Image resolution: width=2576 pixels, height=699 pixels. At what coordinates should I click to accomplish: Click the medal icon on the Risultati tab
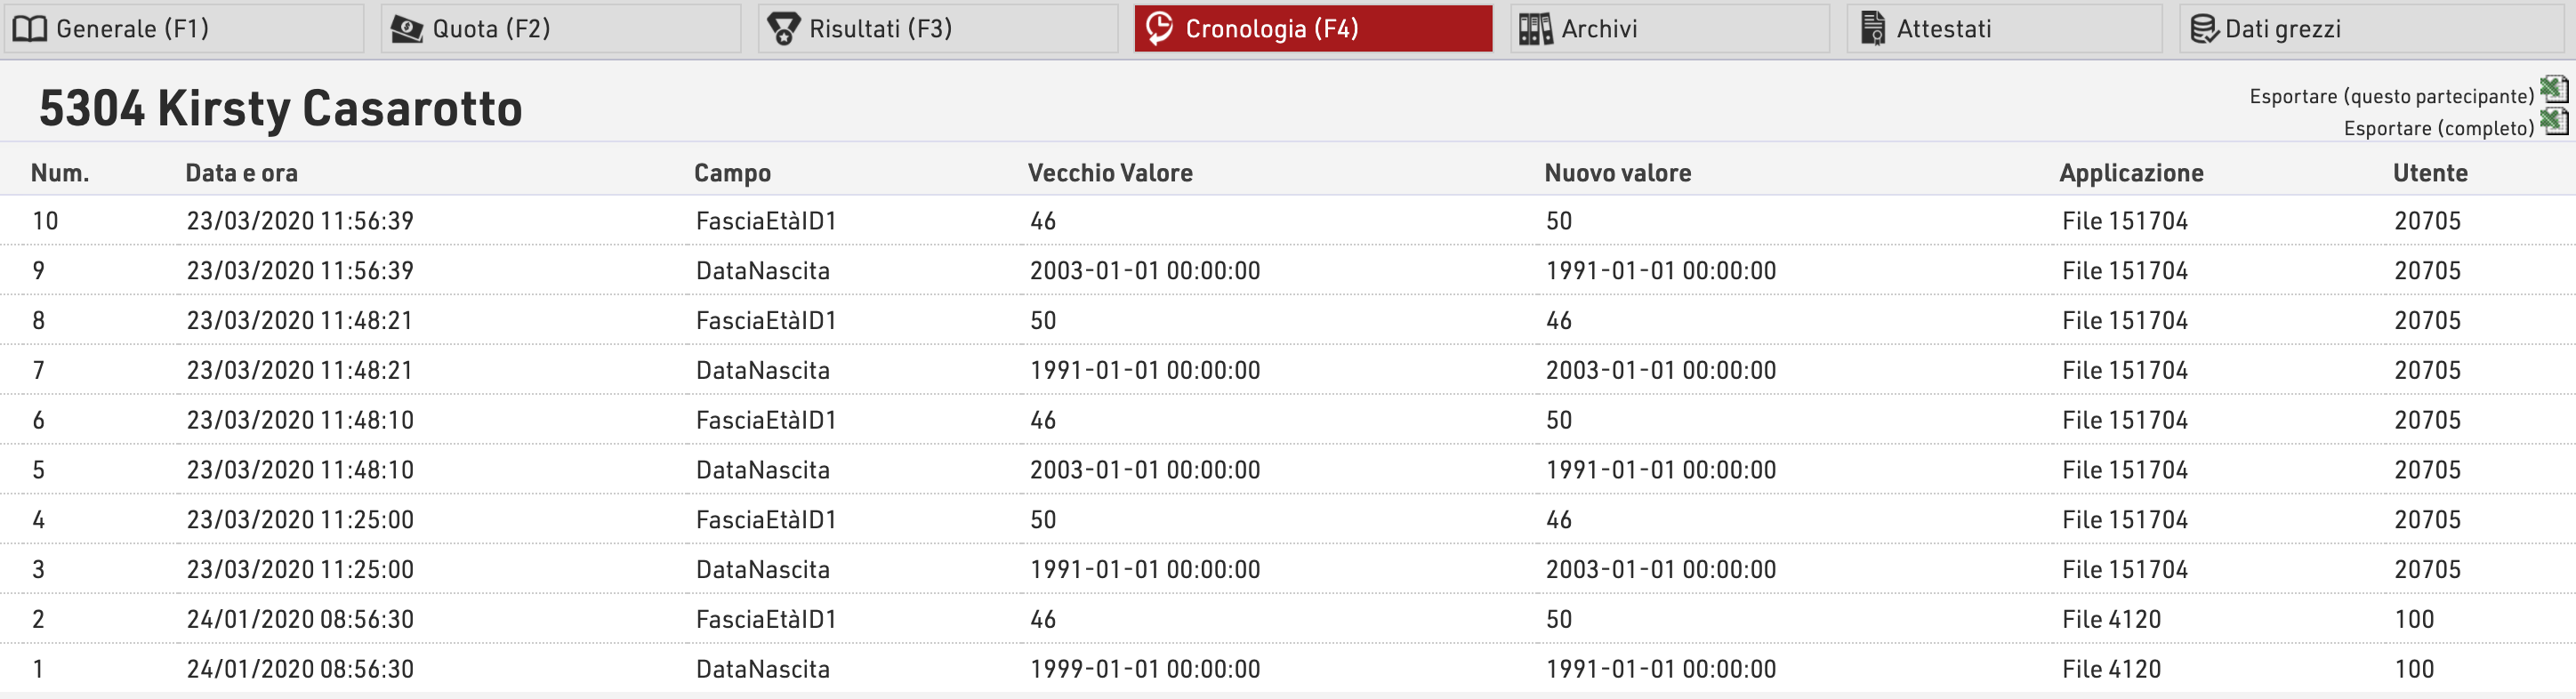tap(783, 29)
